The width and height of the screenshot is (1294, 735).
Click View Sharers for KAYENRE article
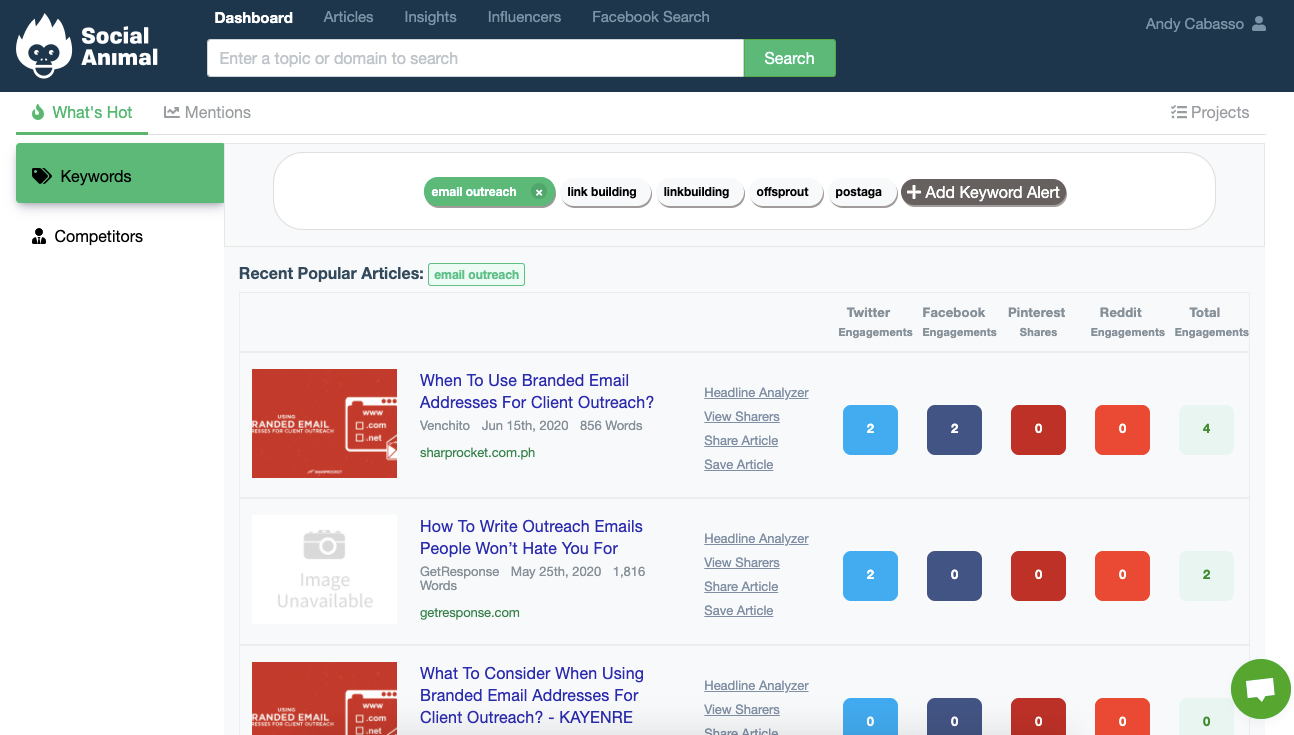click(742, 709)
